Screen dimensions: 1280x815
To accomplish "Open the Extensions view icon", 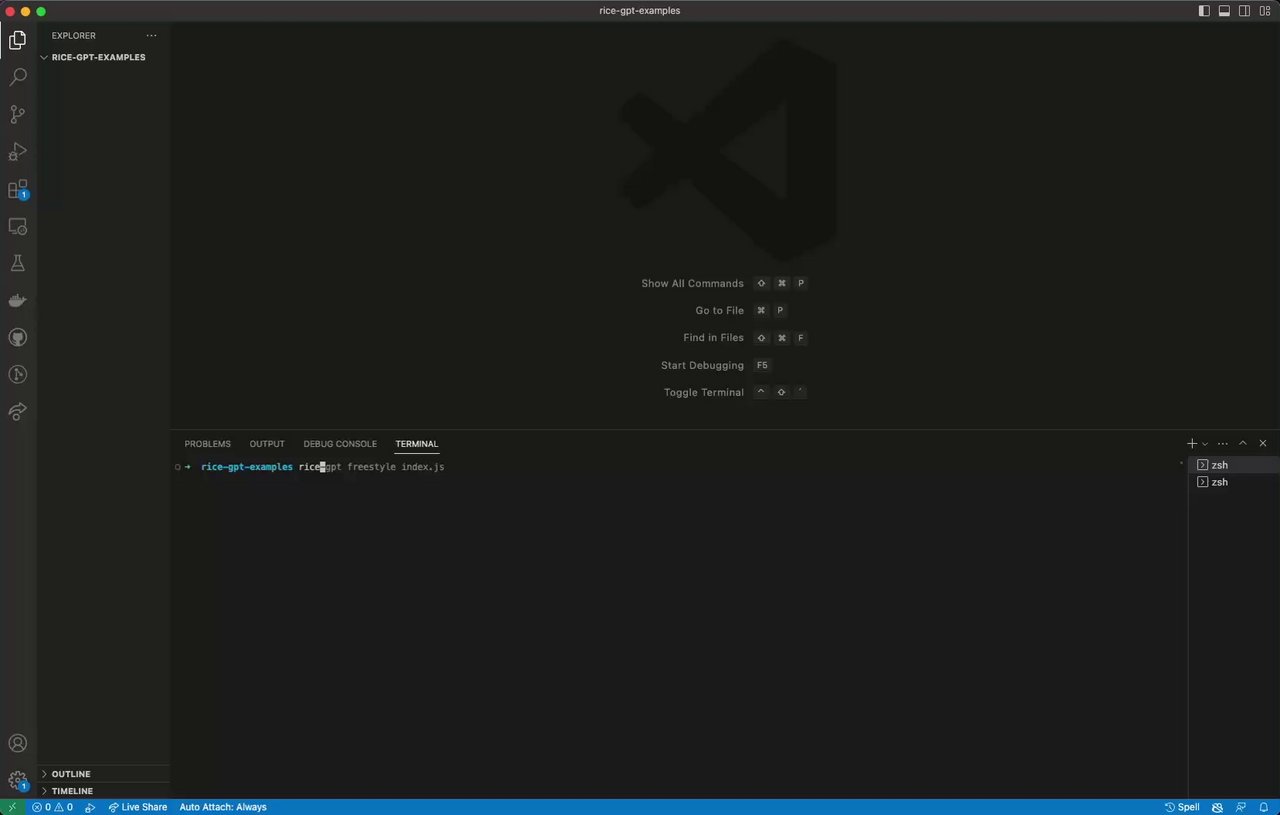I will click(18, 189).
